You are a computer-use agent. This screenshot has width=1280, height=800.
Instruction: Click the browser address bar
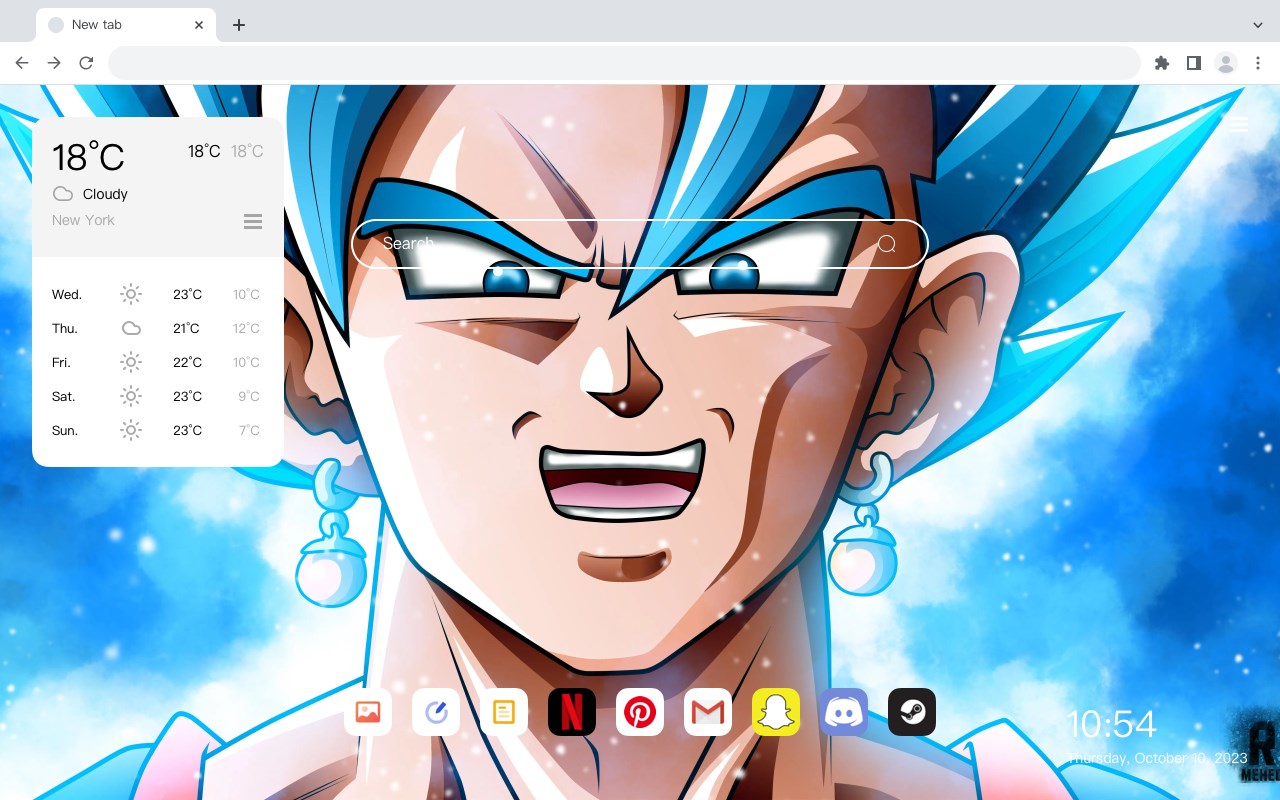click(624, 63)
